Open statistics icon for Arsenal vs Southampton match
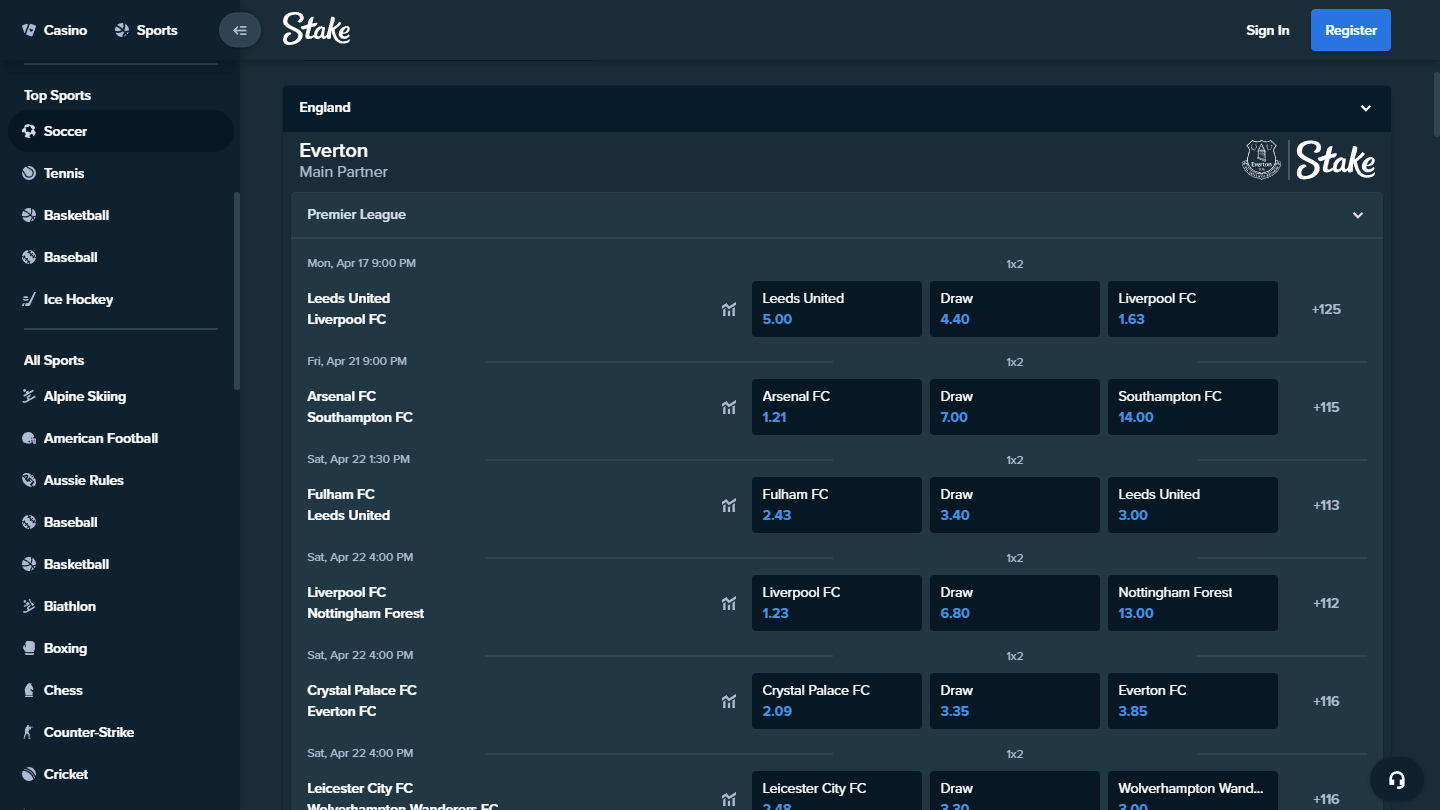Image resolution: width=1440 pixels, height=810 pixels. click(729, 407)
